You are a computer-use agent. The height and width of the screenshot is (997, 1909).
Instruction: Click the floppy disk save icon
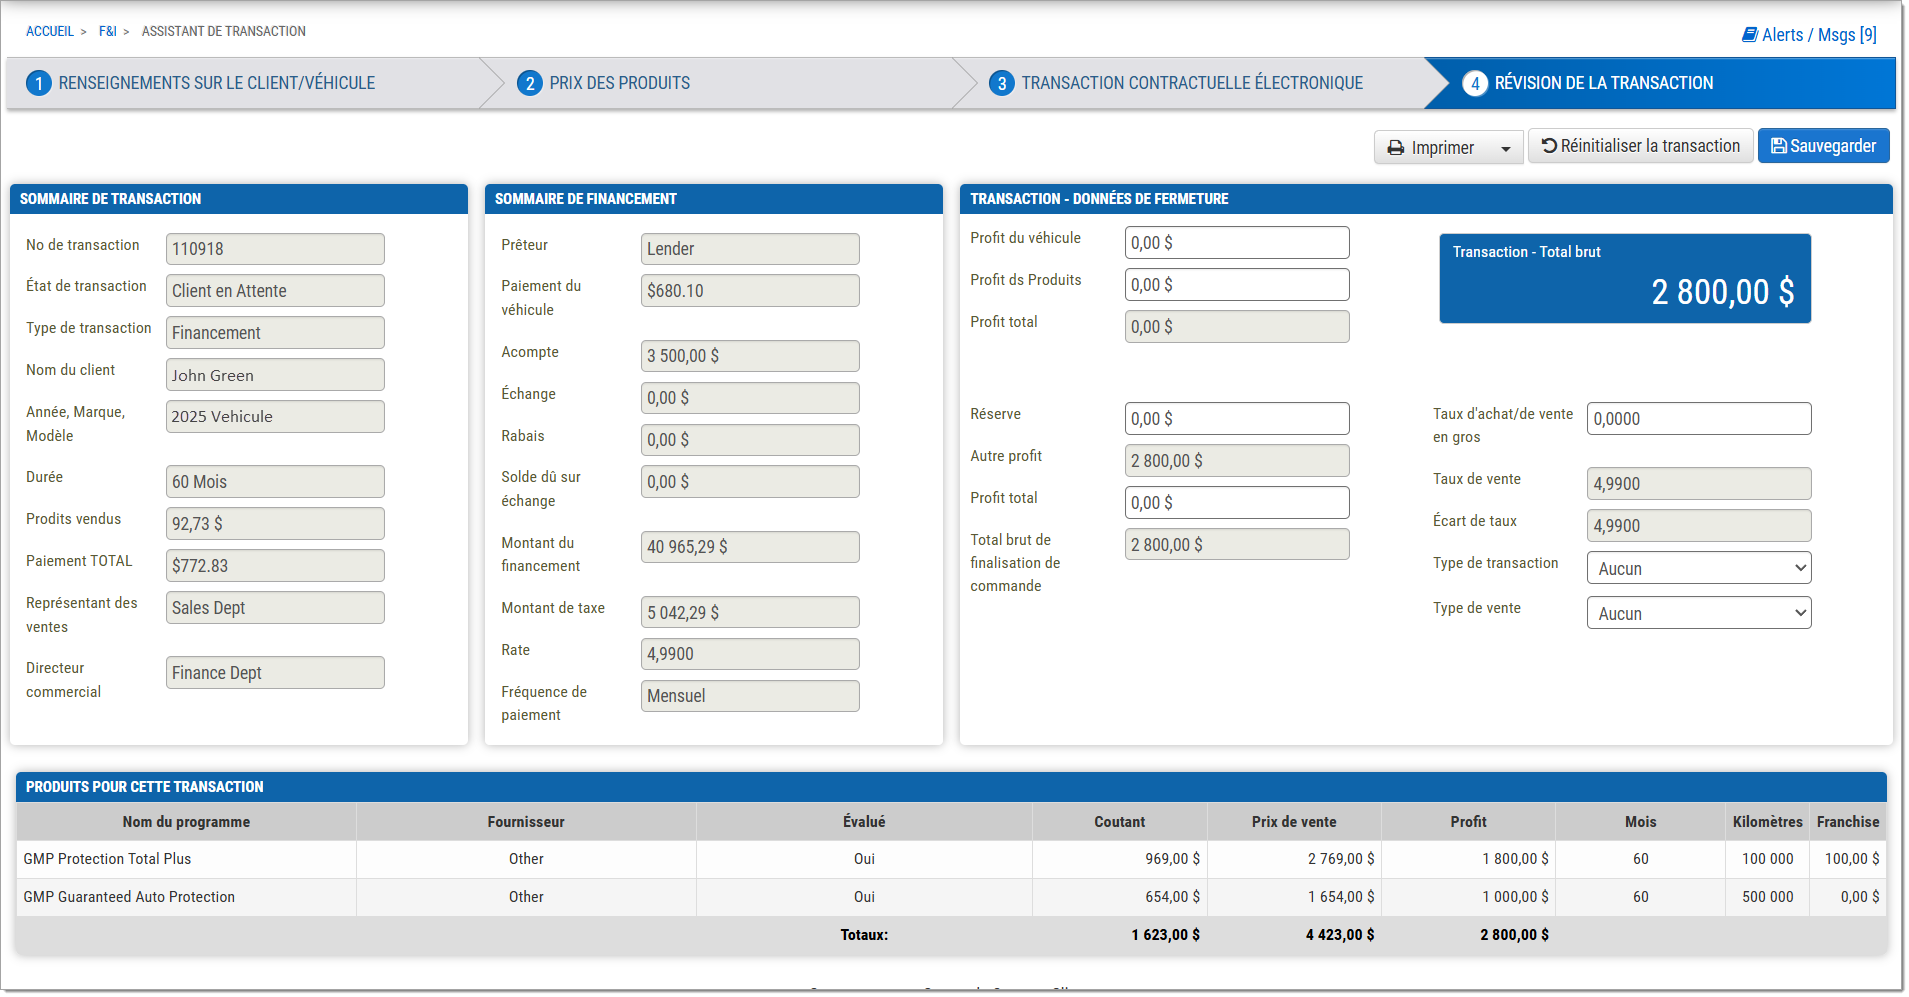coord(1778,146)
